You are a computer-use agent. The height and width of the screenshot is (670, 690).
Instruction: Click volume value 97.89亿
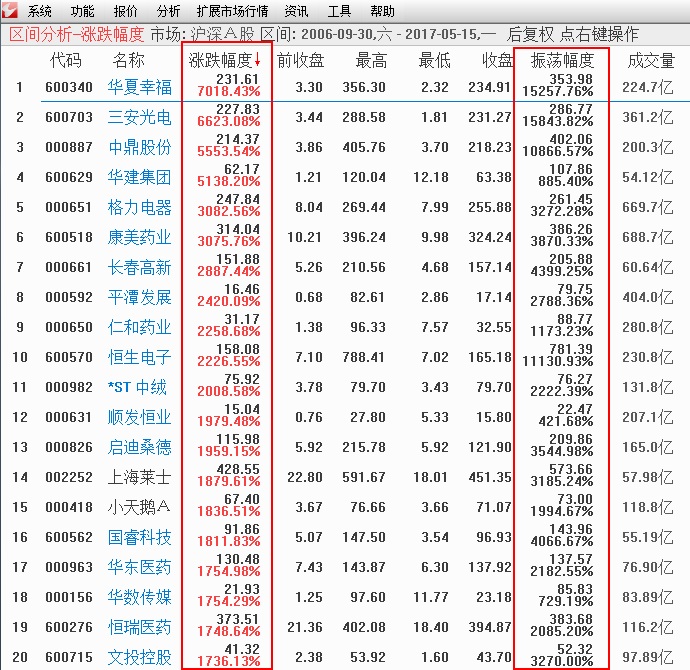648,657
